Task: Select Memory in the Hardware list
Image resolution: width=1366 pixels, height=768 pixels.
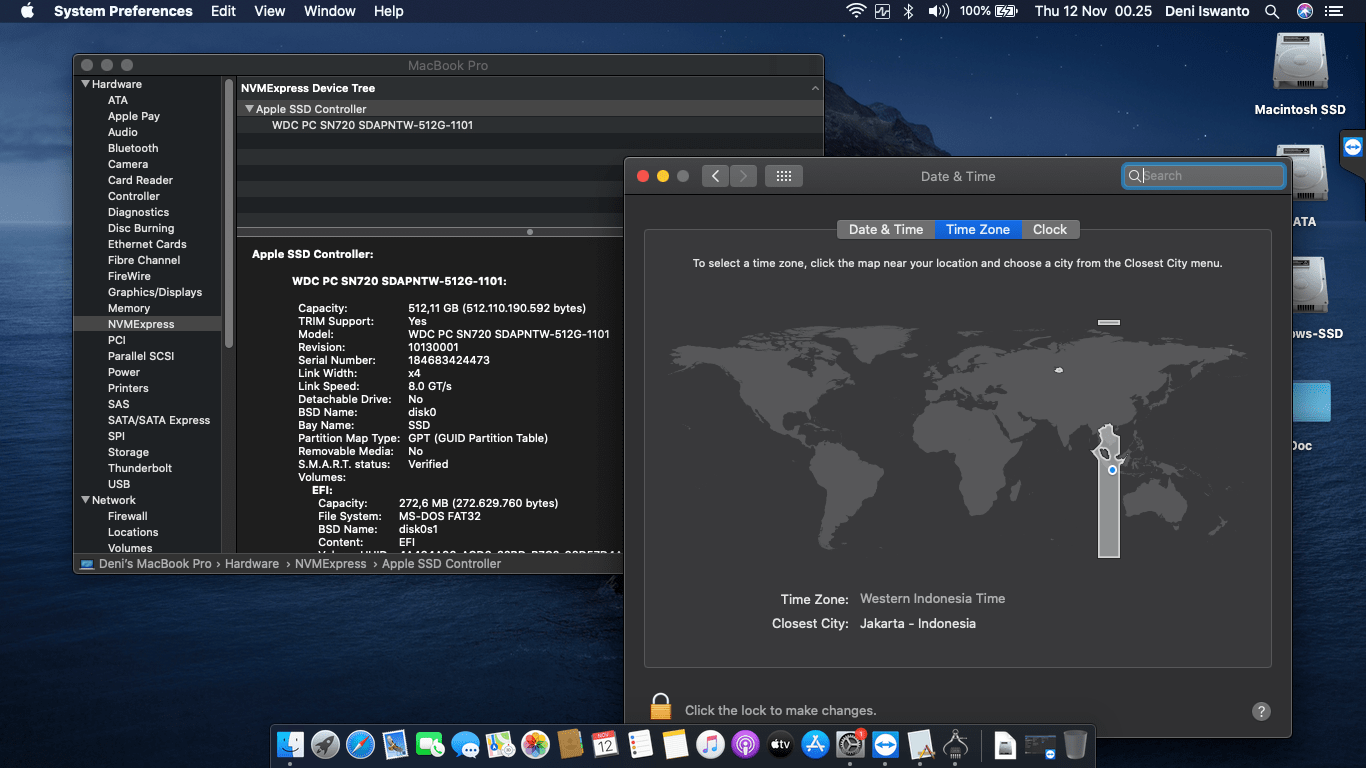Action: pyautogui.click(x=129, y=308)
